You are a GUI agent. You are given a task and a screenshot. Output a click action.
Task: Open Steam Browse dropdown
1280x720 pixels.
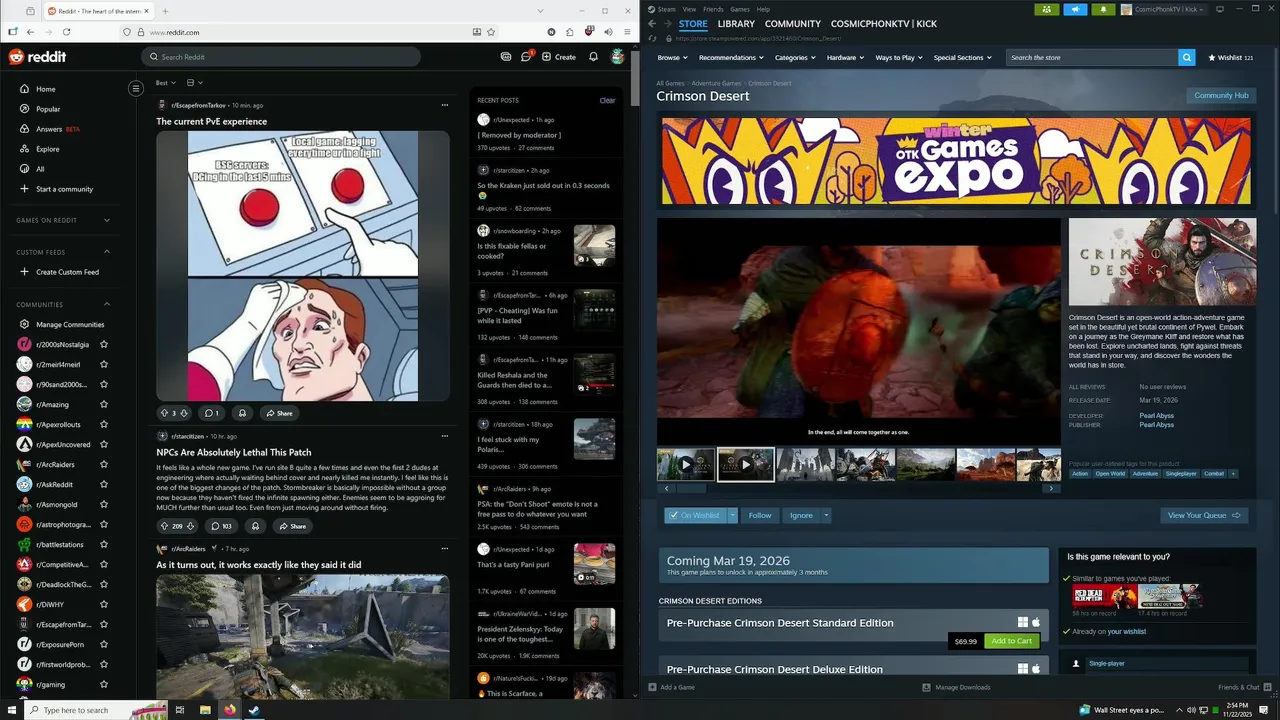672,57
